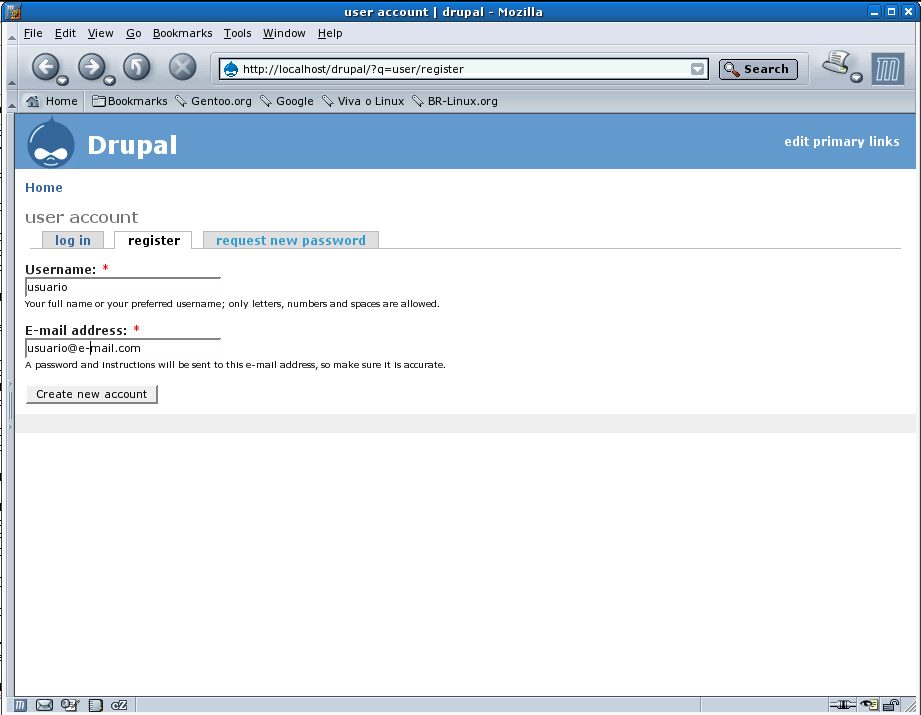Screen dimensions: 921x715
Task: Open the File menu
Action: 33,33
